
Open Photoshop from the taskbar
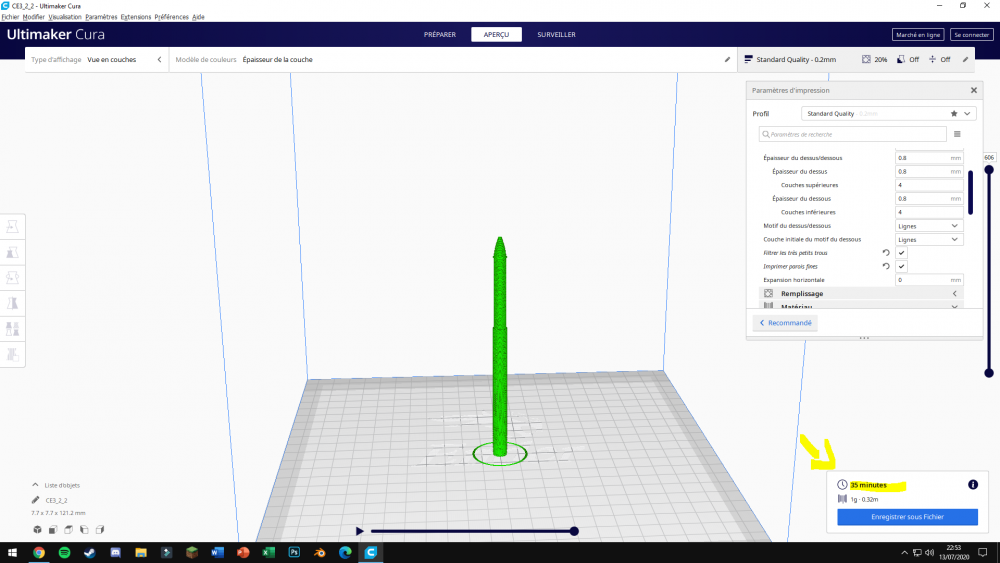pyautogui.click(x=294, y=552)
